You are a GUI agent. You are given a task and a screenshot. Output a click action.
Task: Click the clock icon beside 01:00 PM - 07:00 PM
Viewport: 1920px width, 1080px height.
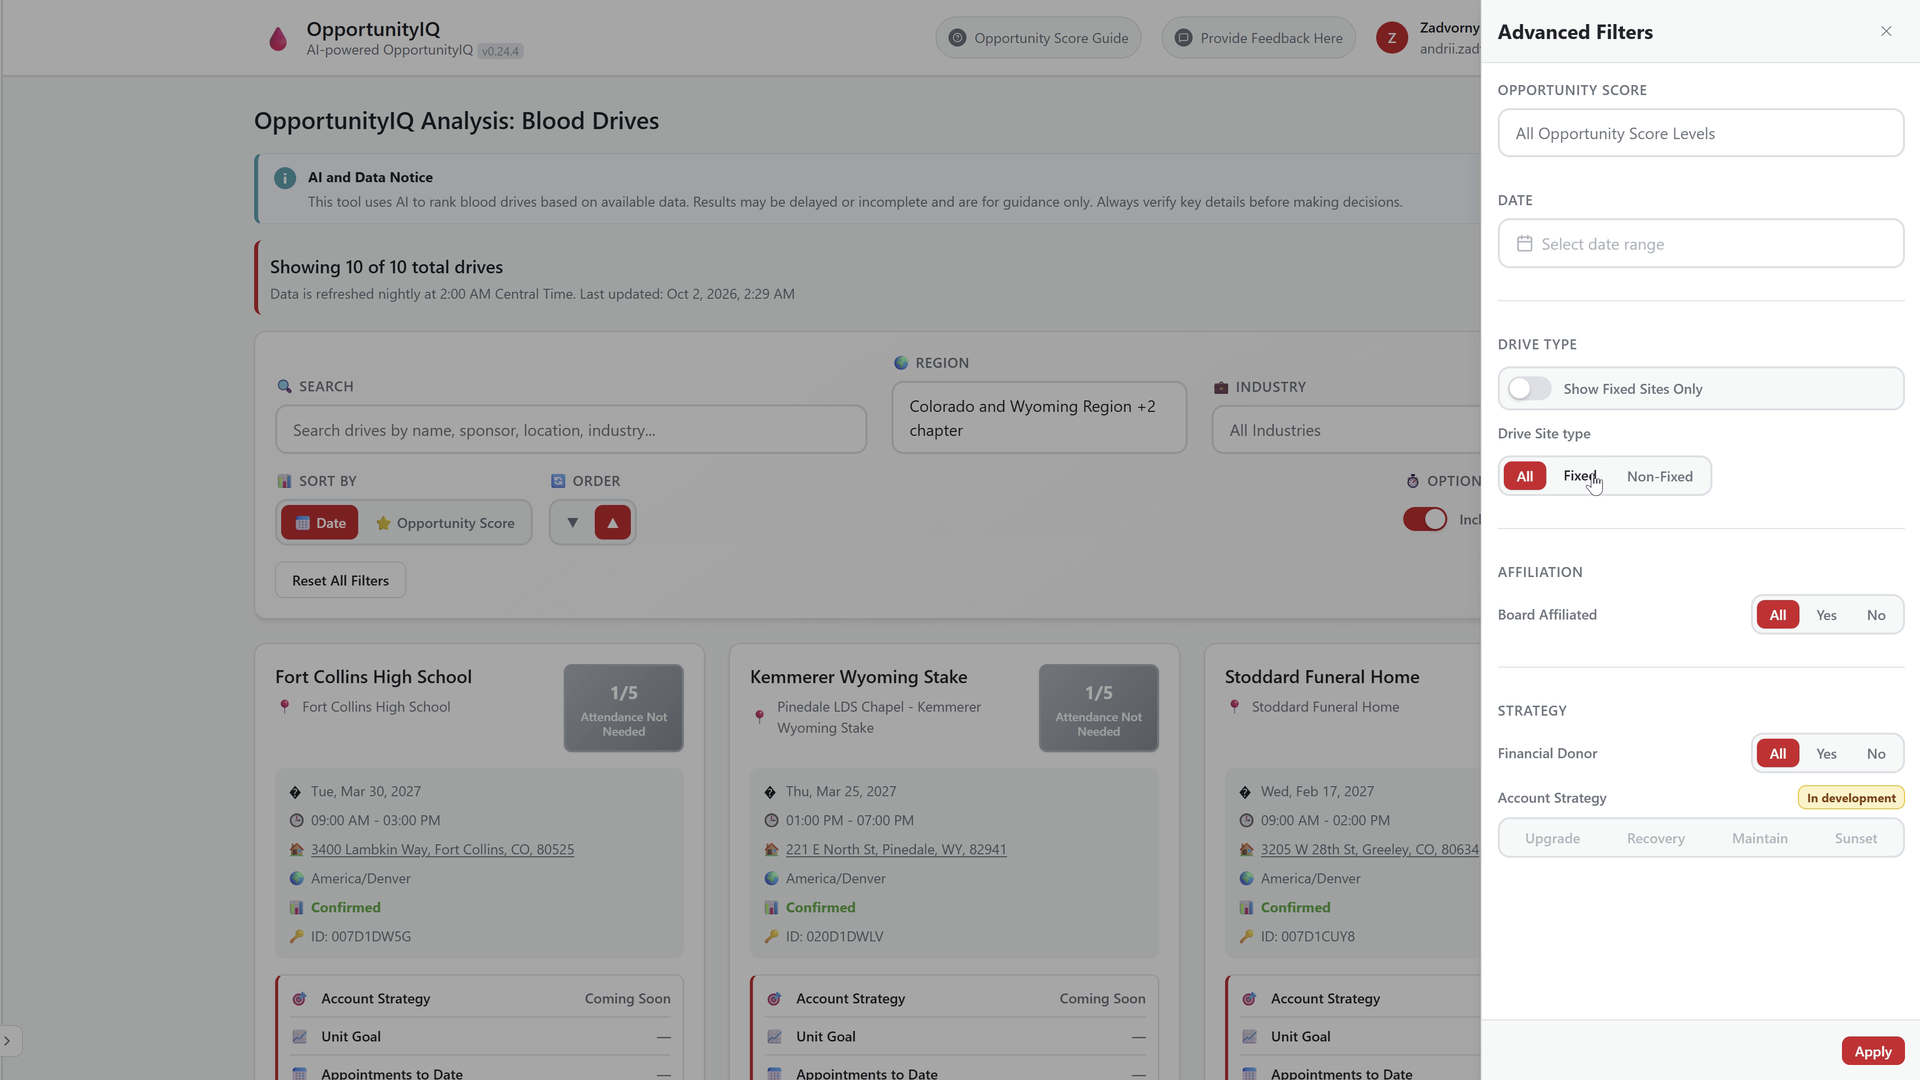tap(771, 820)
